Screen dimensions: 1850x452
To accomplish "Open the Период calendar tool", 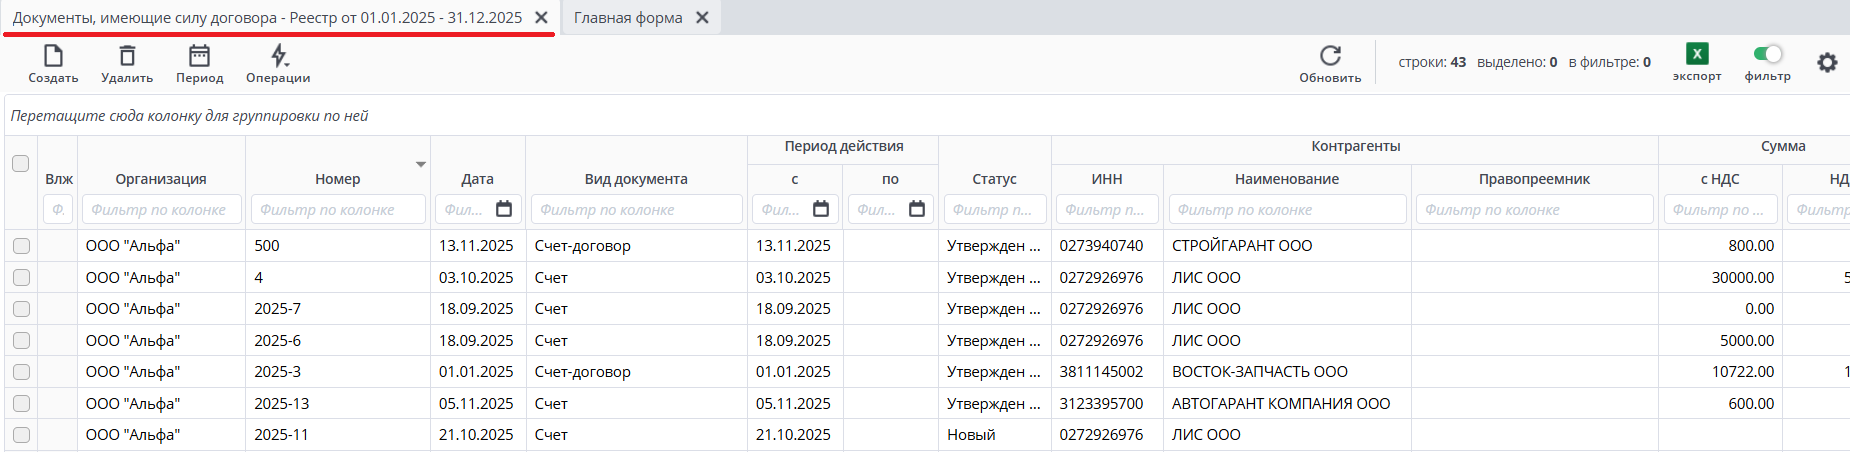I will [199, 56].
